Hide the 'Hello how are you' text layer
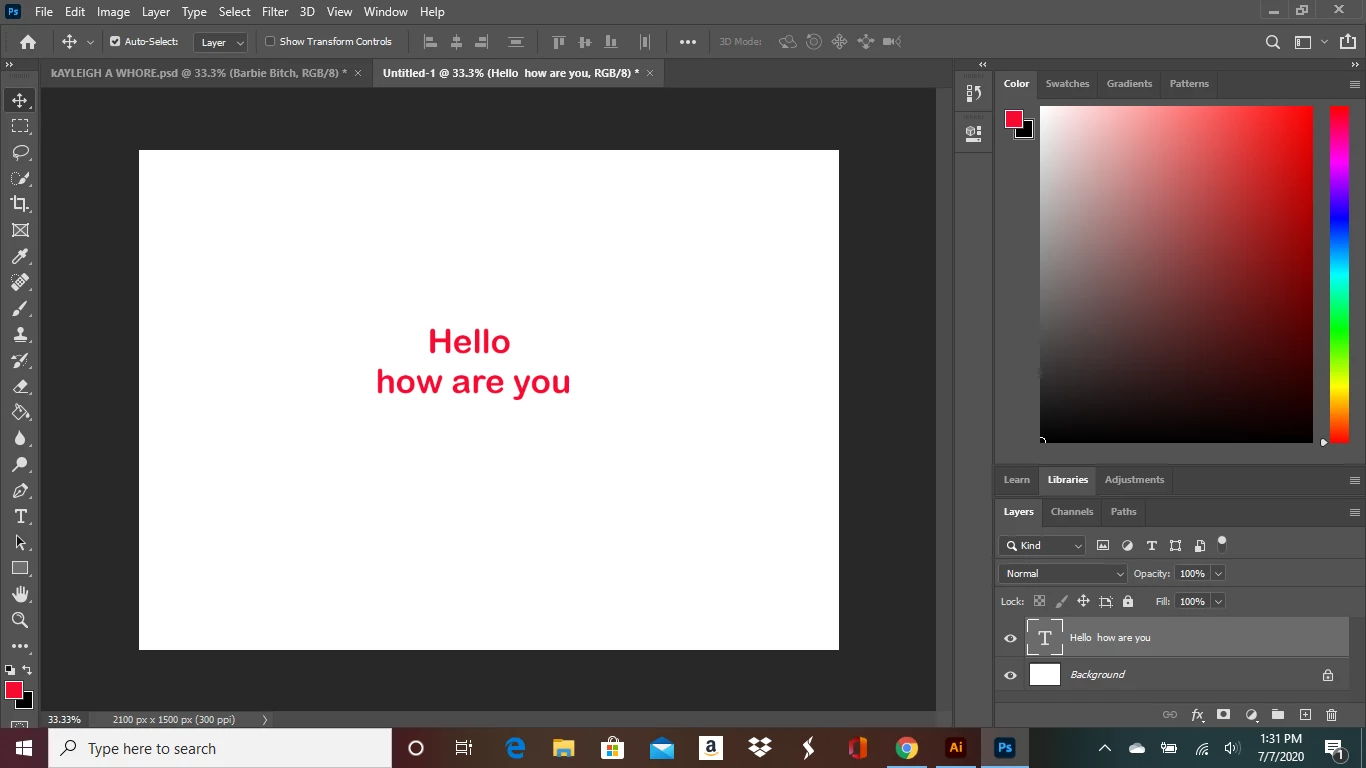 pos(1010,638)
